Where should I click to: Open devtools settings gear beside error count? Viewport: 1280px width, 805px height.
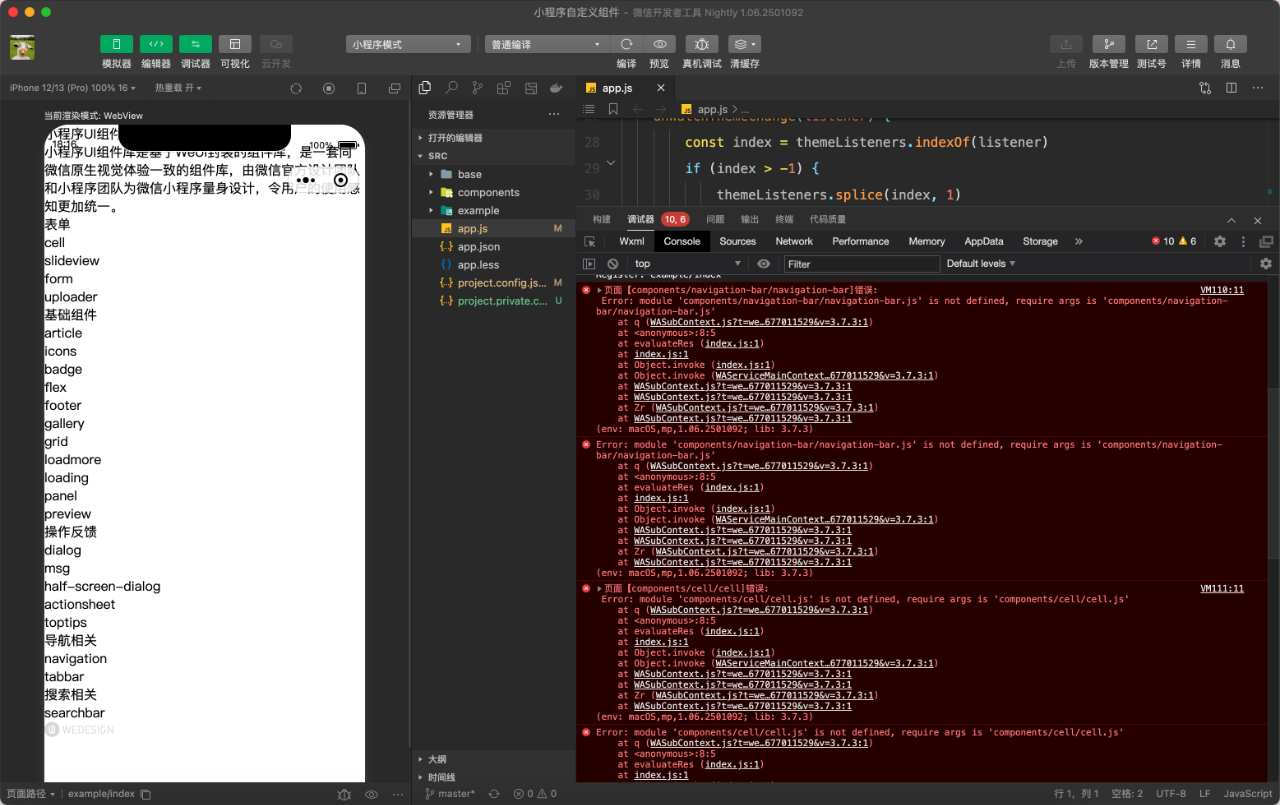[x=1220, y=241]
